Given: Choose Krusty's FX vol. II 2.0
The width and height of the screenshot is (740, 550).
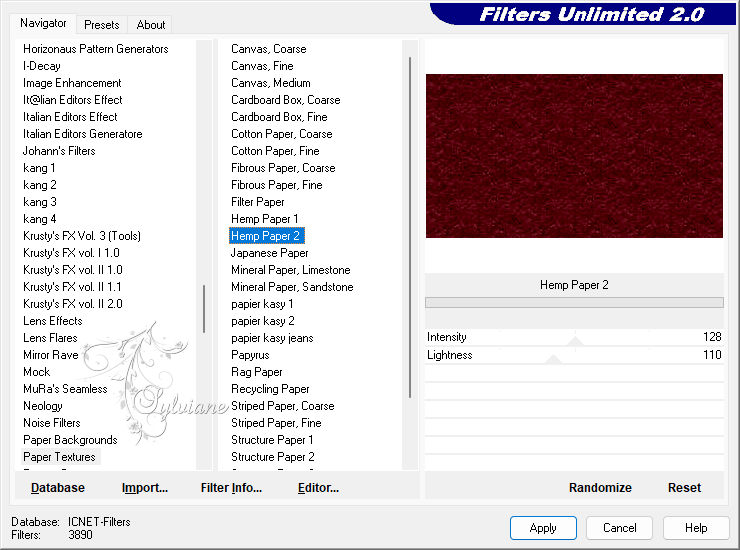Looking at the screenshot, I should tap(73, 304).
